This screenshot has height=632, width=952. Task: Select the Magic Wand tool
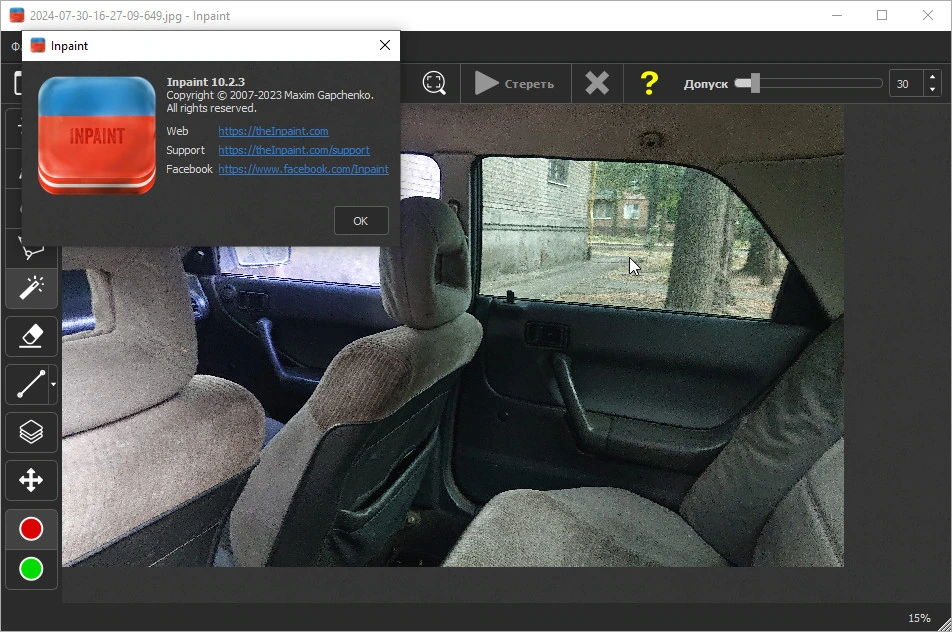(32, 288)
